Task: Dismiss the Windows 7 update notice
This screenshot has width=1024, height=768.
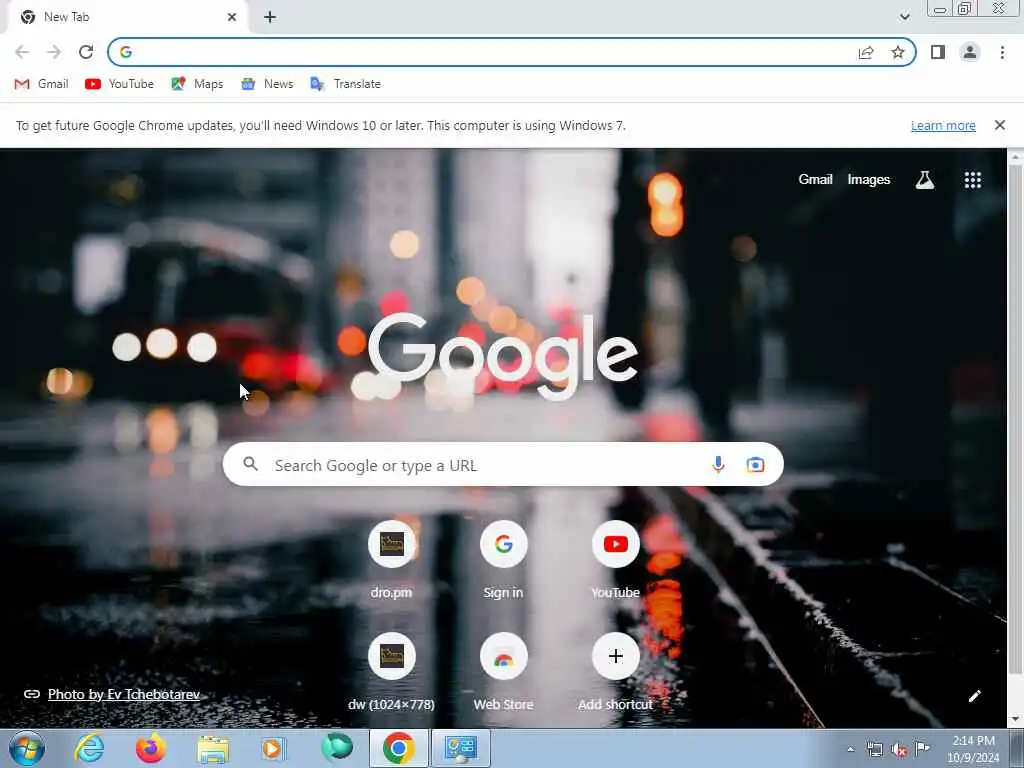Action: [x=999, y=125]
